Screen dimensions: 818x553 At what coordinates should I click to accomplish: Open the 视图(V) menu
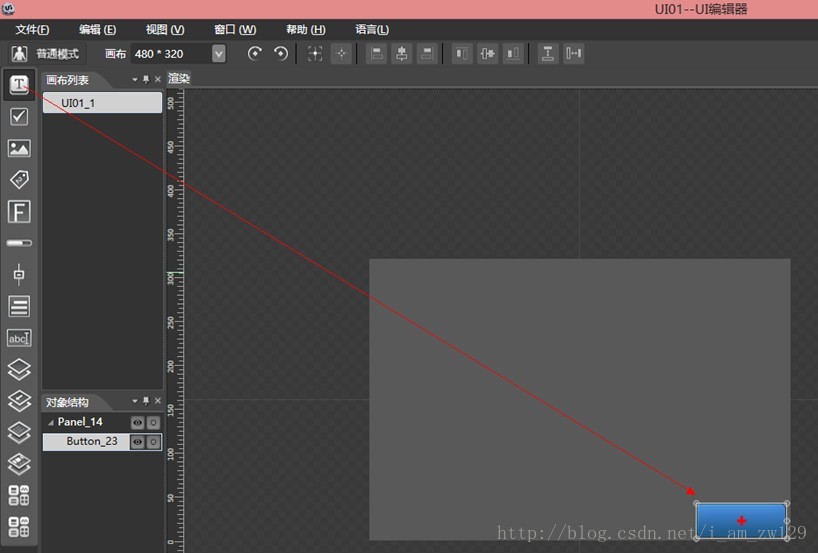click(165, 30)
